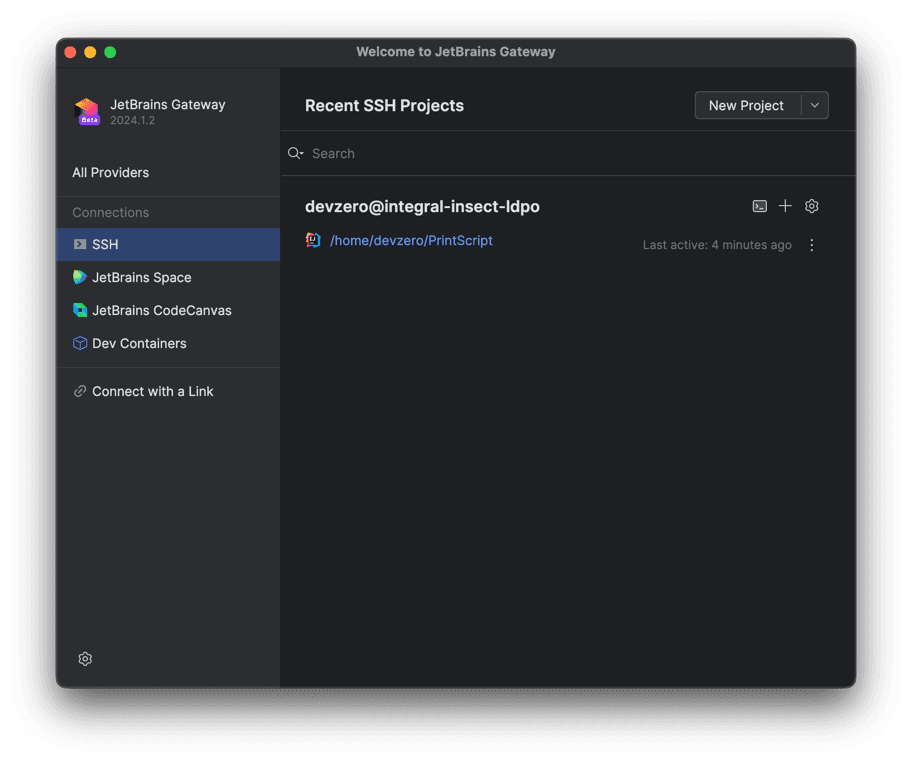Open JetBrains CodeCanvas connections
Screen dimensions: 912x762
click(169, 310)
